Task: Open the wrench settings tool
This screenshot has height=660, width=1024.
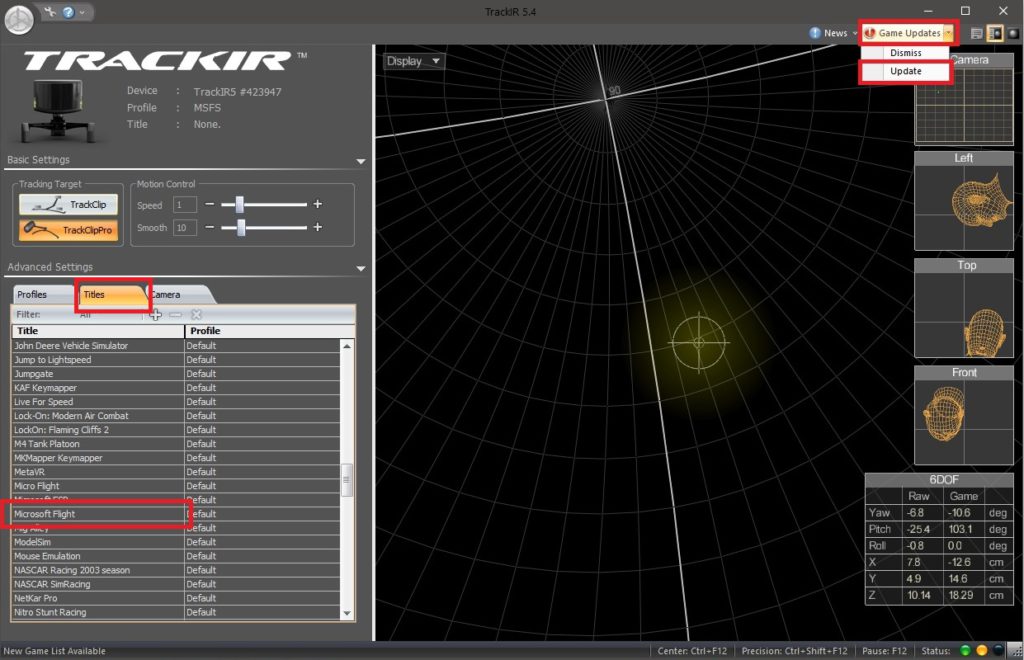Action: tap(50, 12)
